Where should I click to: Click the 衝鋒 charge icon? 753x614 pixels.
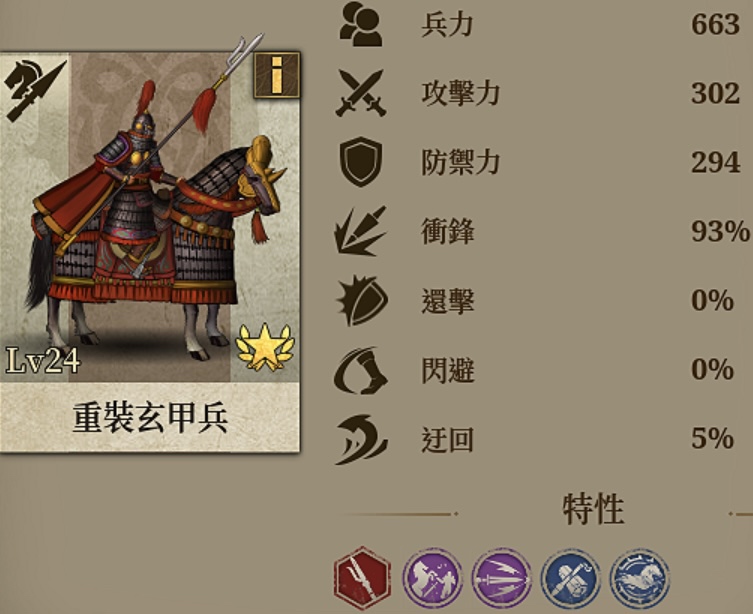[361, 231]
